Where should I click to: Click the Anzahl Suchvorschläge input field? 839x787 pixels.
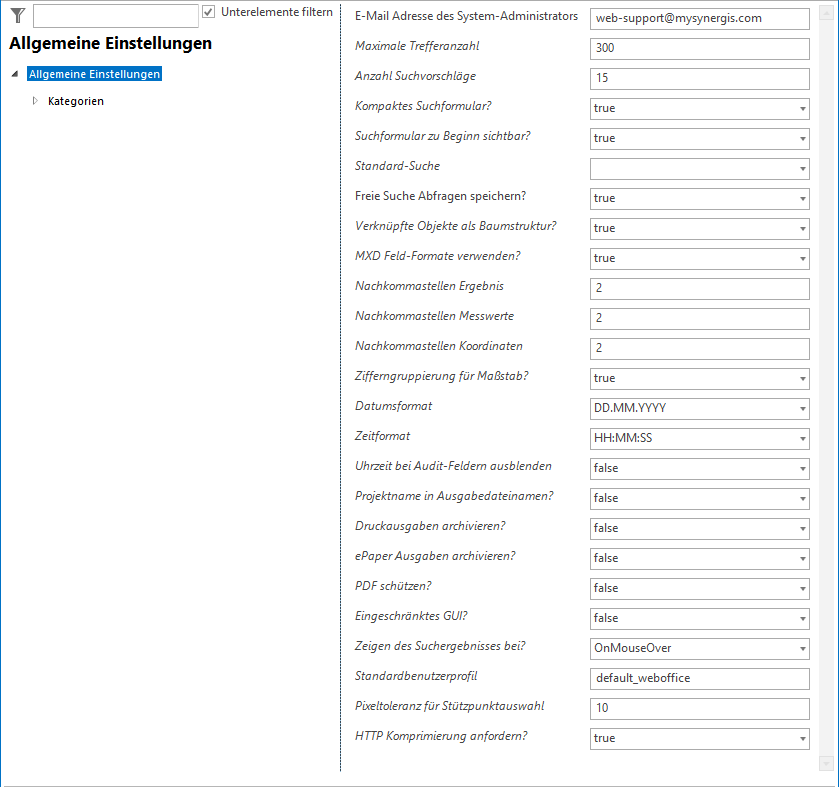[x=699, y=78]
